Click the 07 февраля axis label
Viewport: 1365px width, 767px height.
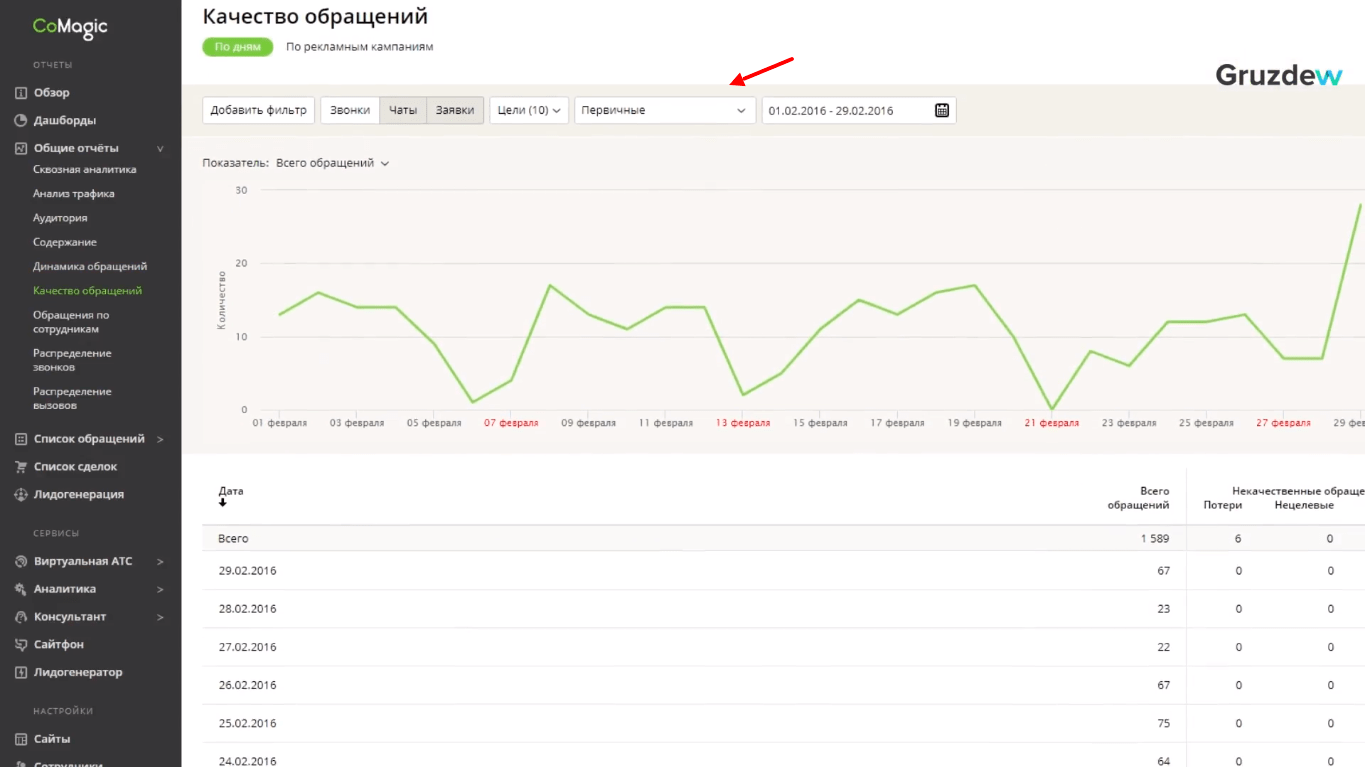511,423
